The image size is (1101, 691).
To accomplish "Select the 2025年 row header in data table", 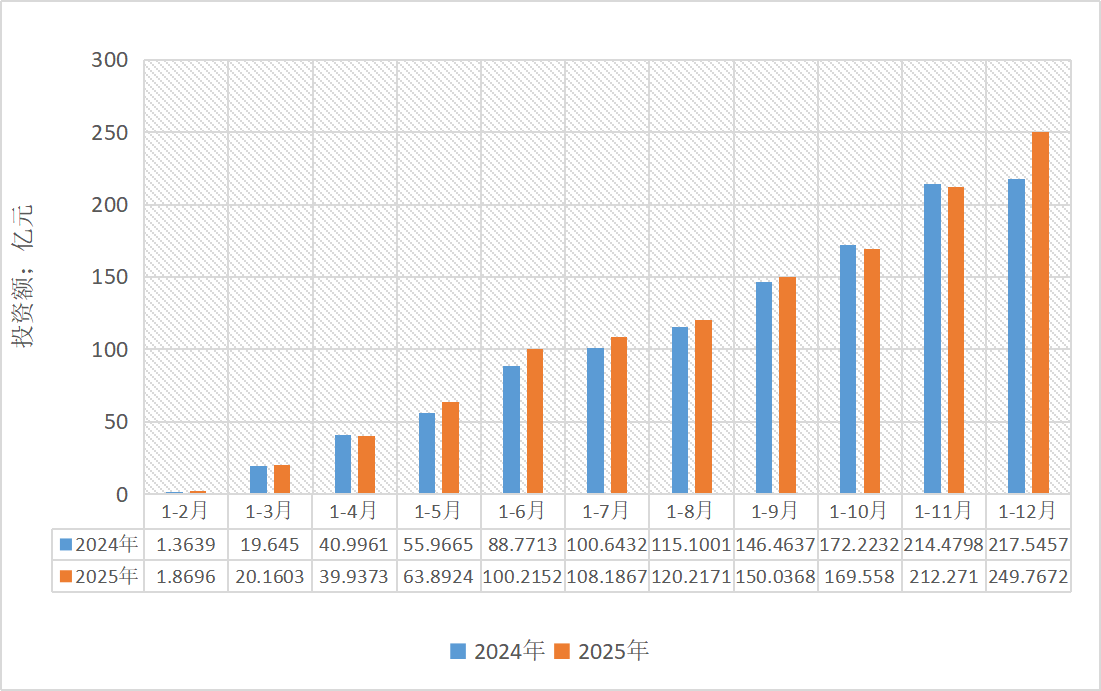I will [x=98, y=576].
